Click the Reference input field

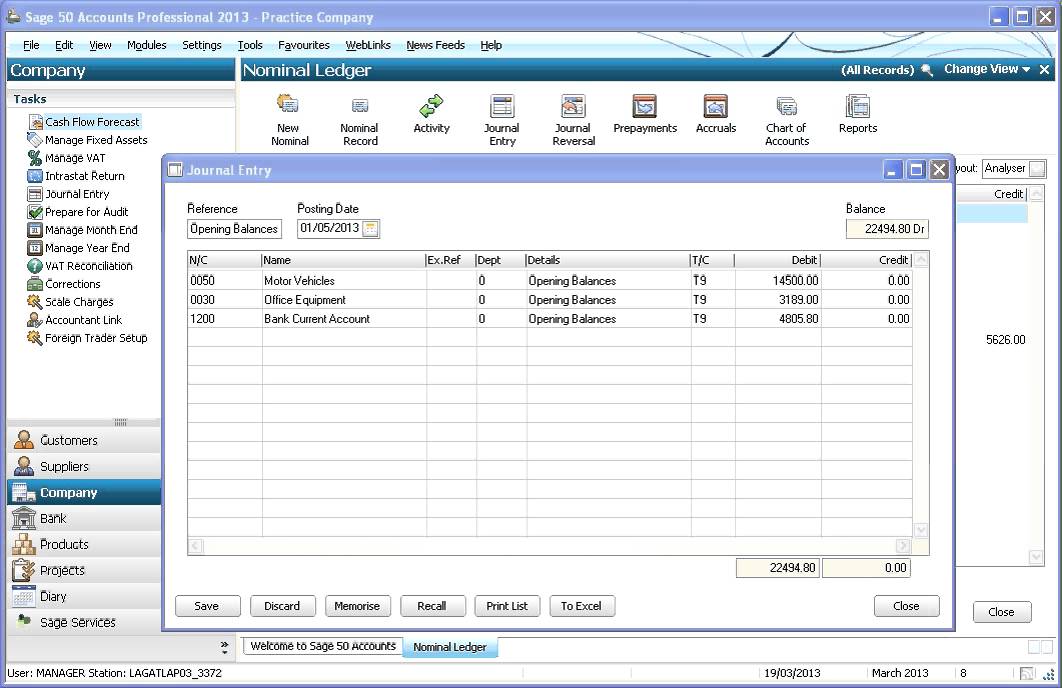point(234,229)
